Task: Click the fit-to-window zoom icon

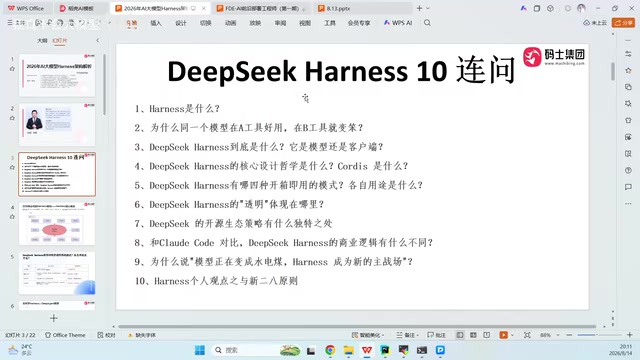Action: (527, 335)
